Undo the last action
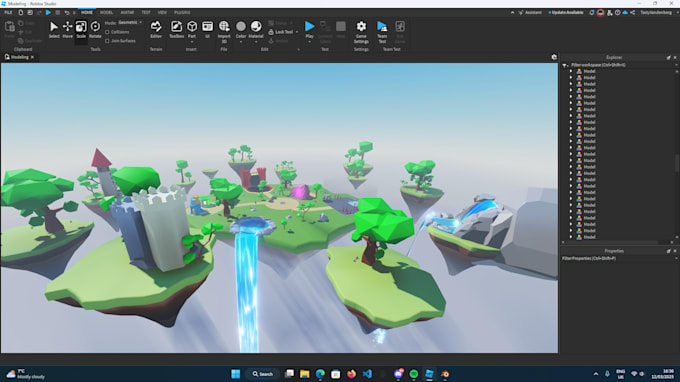This screenshot has height=382, width=680. pyautogui.click(x=67, y=13)
